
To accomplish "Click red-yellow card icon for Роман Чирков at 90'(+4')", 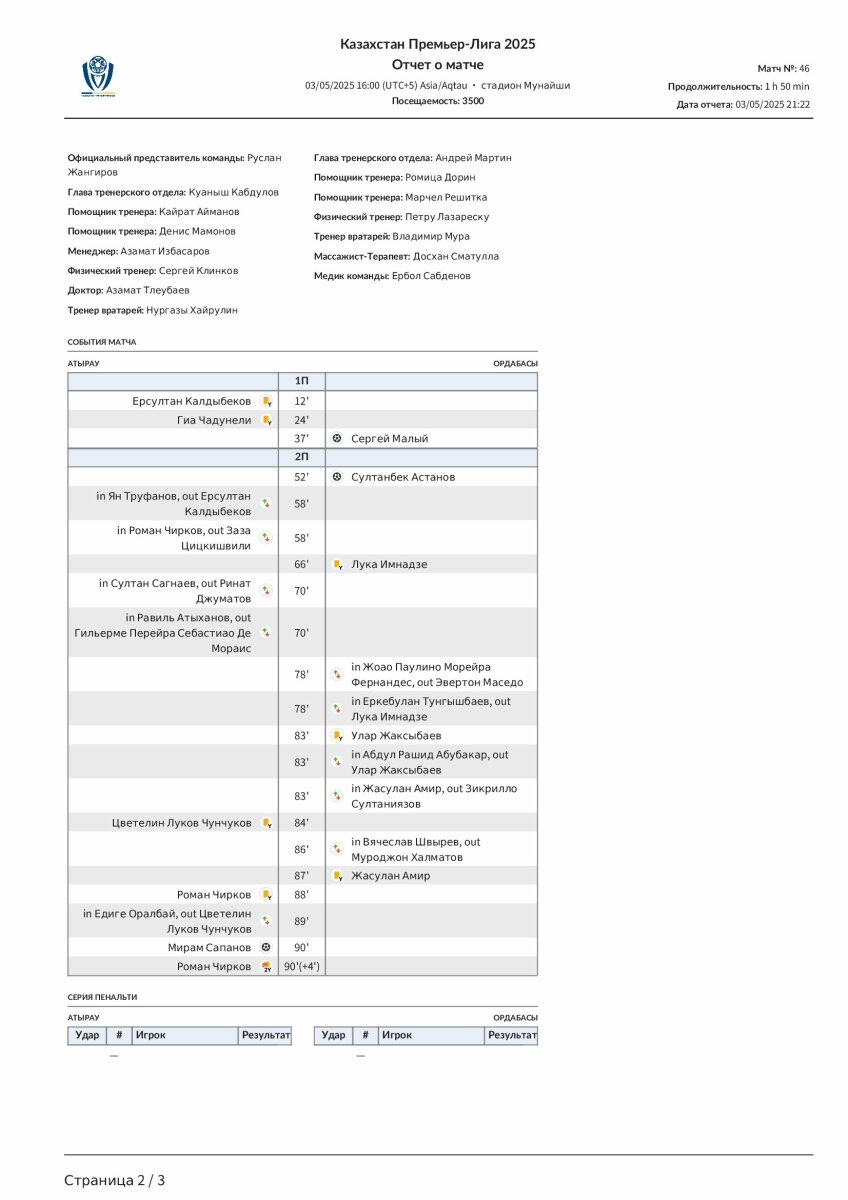I will click(266, 967).
